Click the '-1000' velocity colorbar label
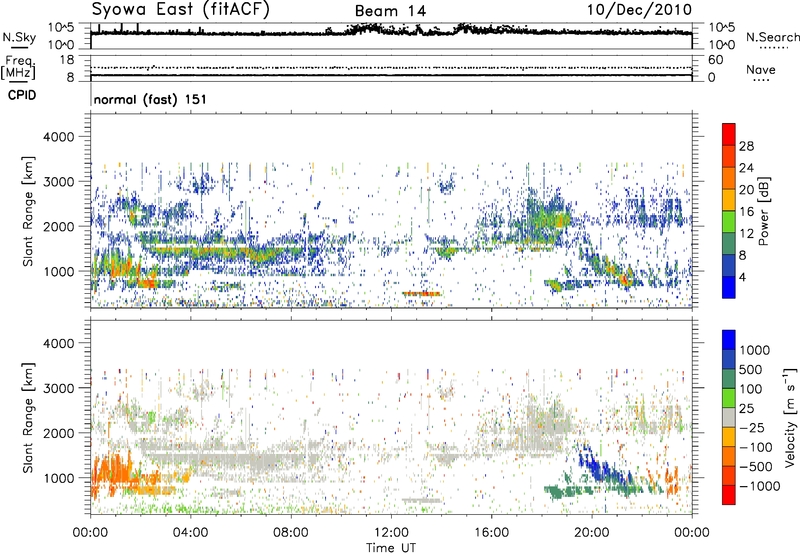The image size is (800, 554). pos(760,486)
